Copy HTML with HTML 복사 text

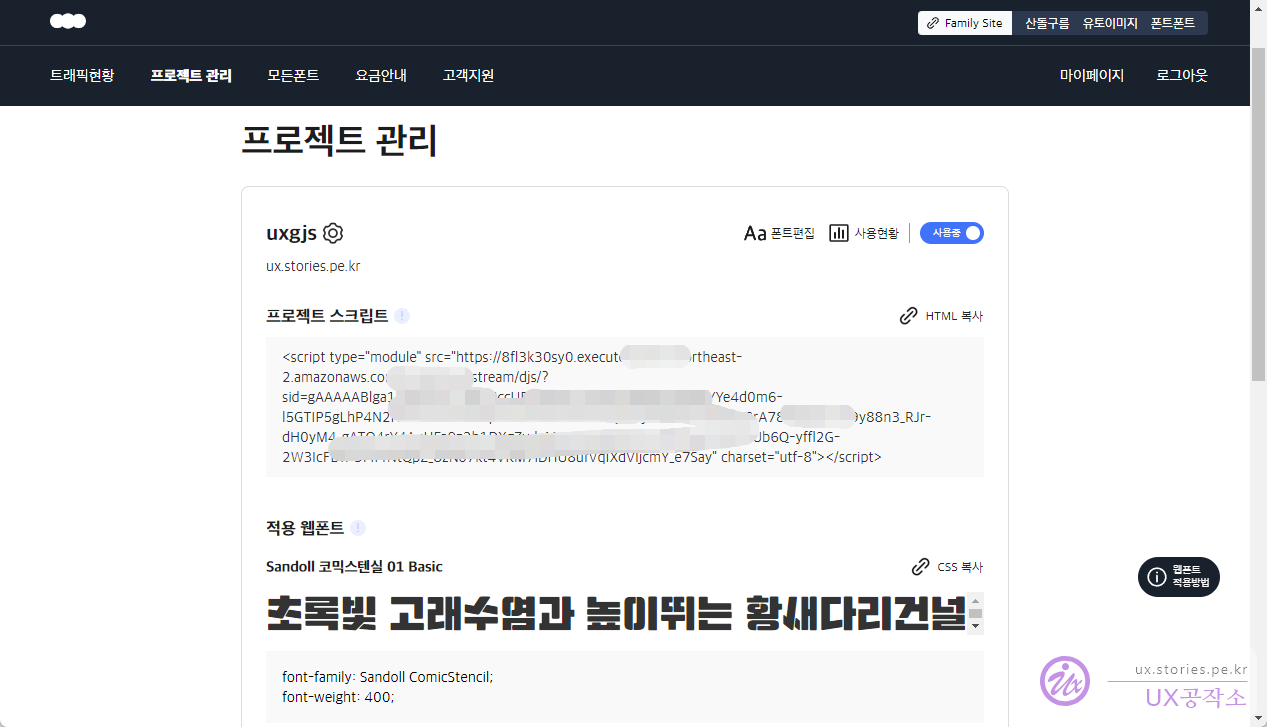pyautogui.click(x=954, y=316)
